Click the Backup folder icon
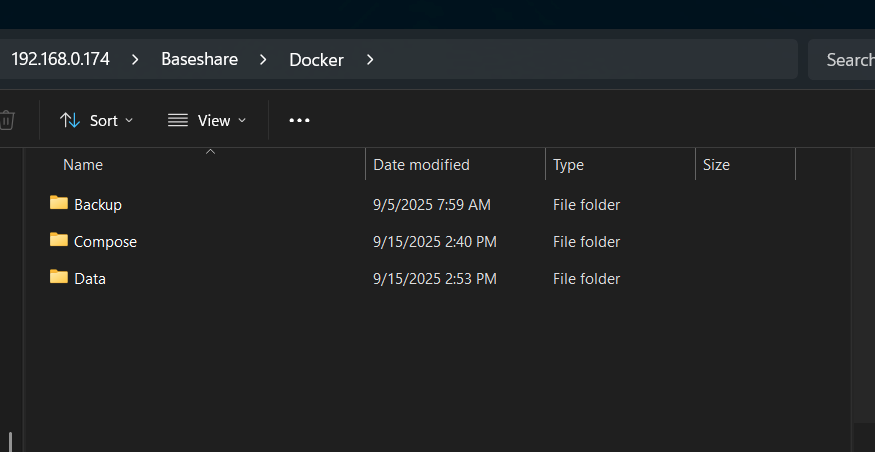 click(58, 204)
